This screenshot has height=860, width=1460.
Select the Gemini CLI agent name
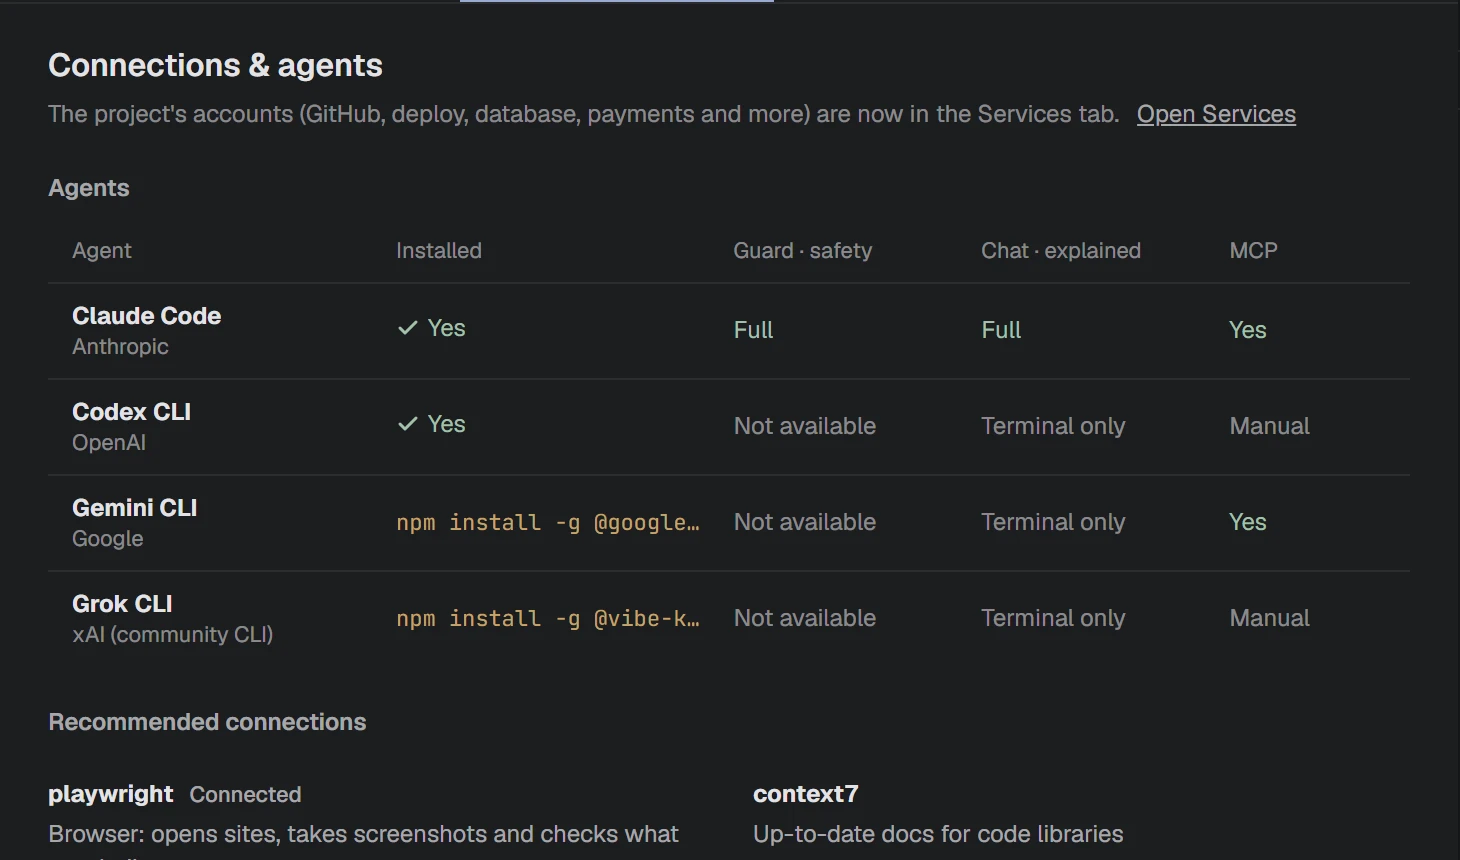[x=134, y=508]
